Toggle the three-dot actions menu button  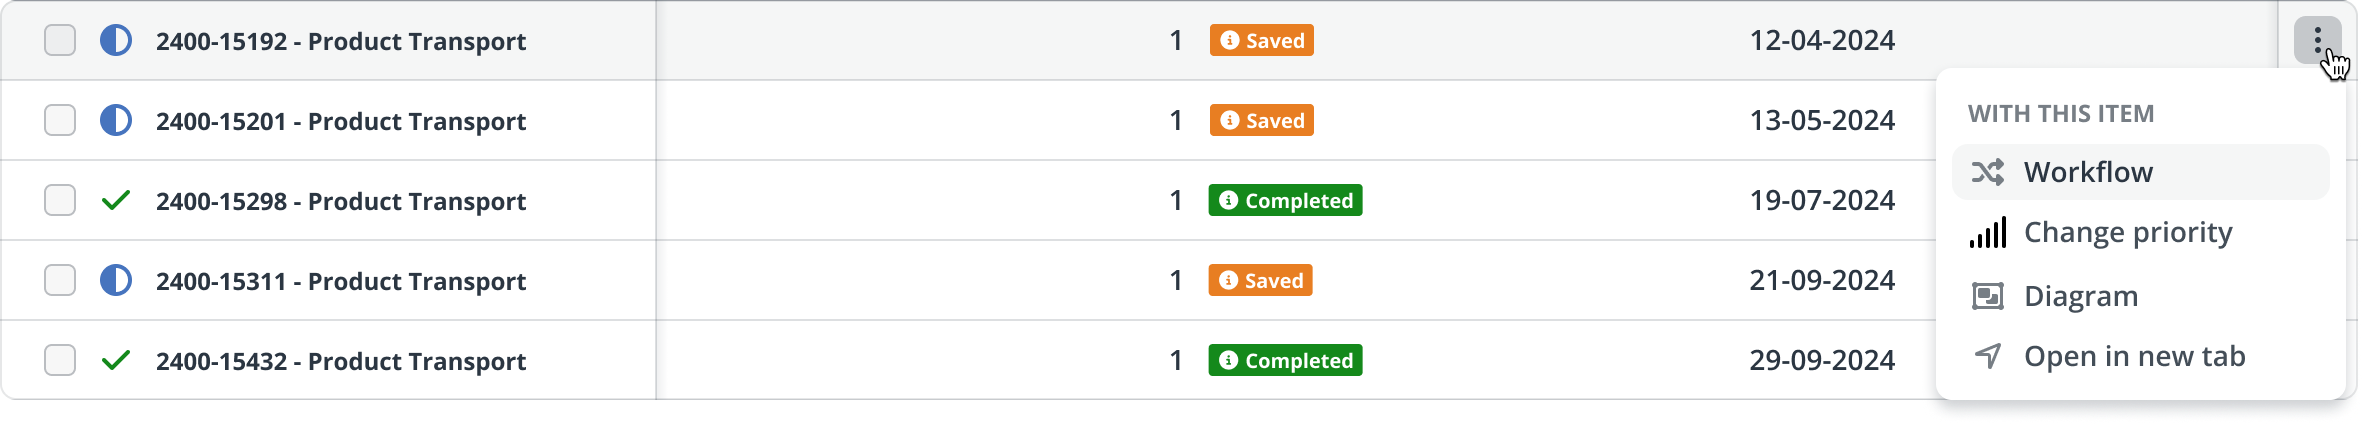click(x=2316, y=41)
